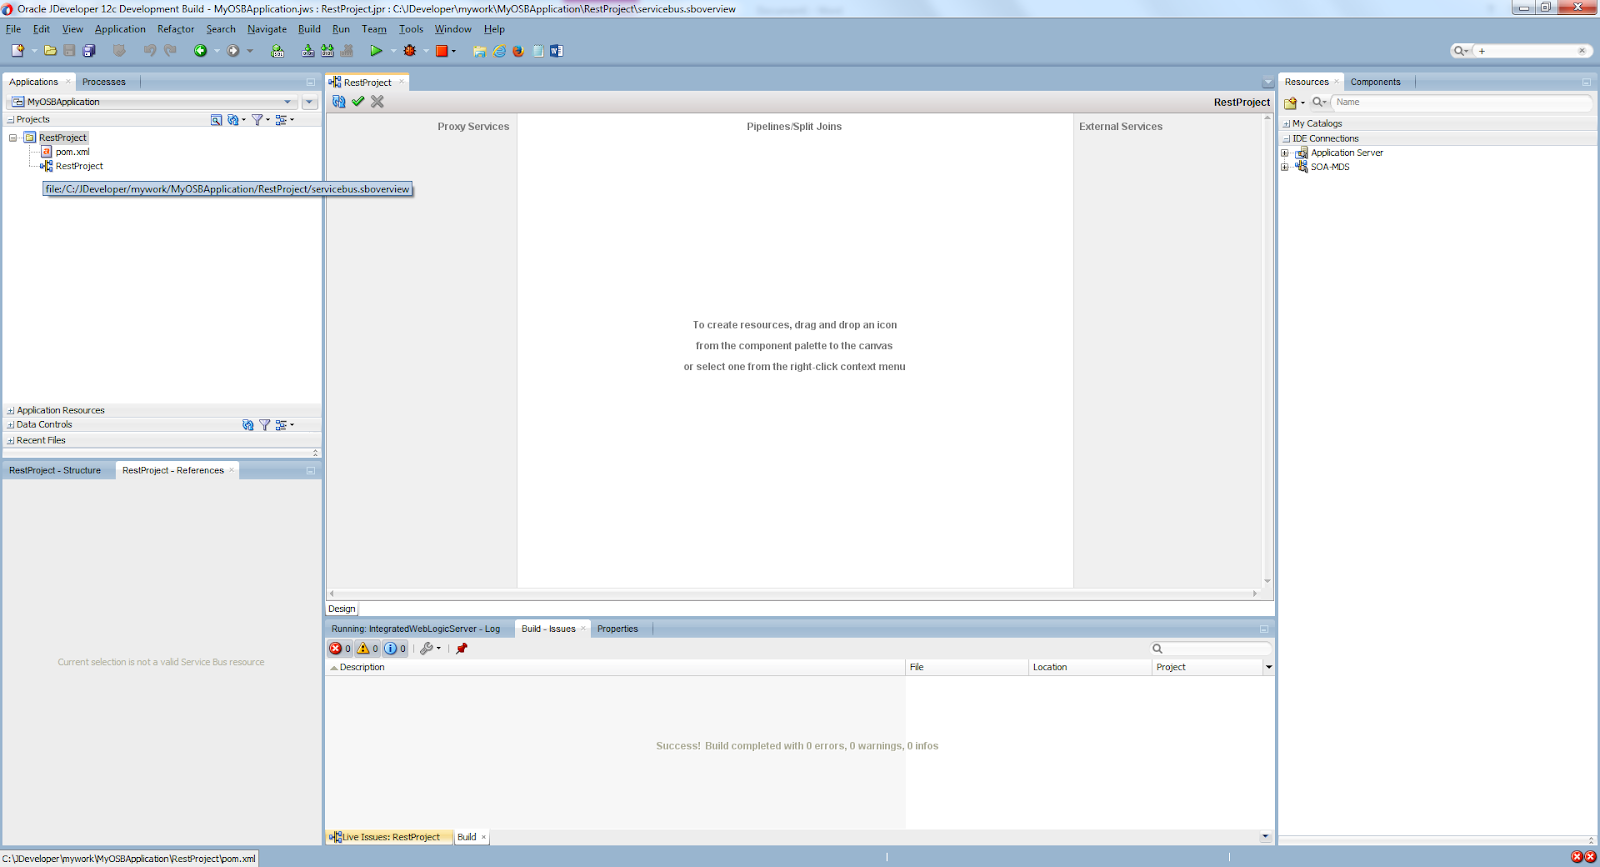Click the Location column header
Screen dimensions: 1600x867
[1090, 667]
